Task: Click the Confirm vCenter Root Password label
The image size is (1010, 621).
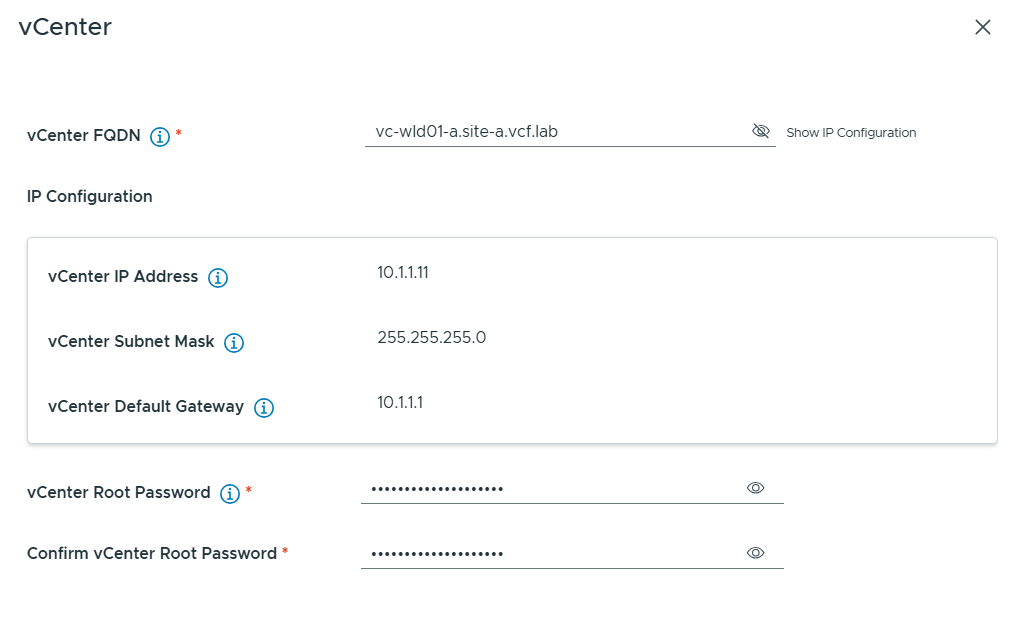Action: [x=152, y=553]
